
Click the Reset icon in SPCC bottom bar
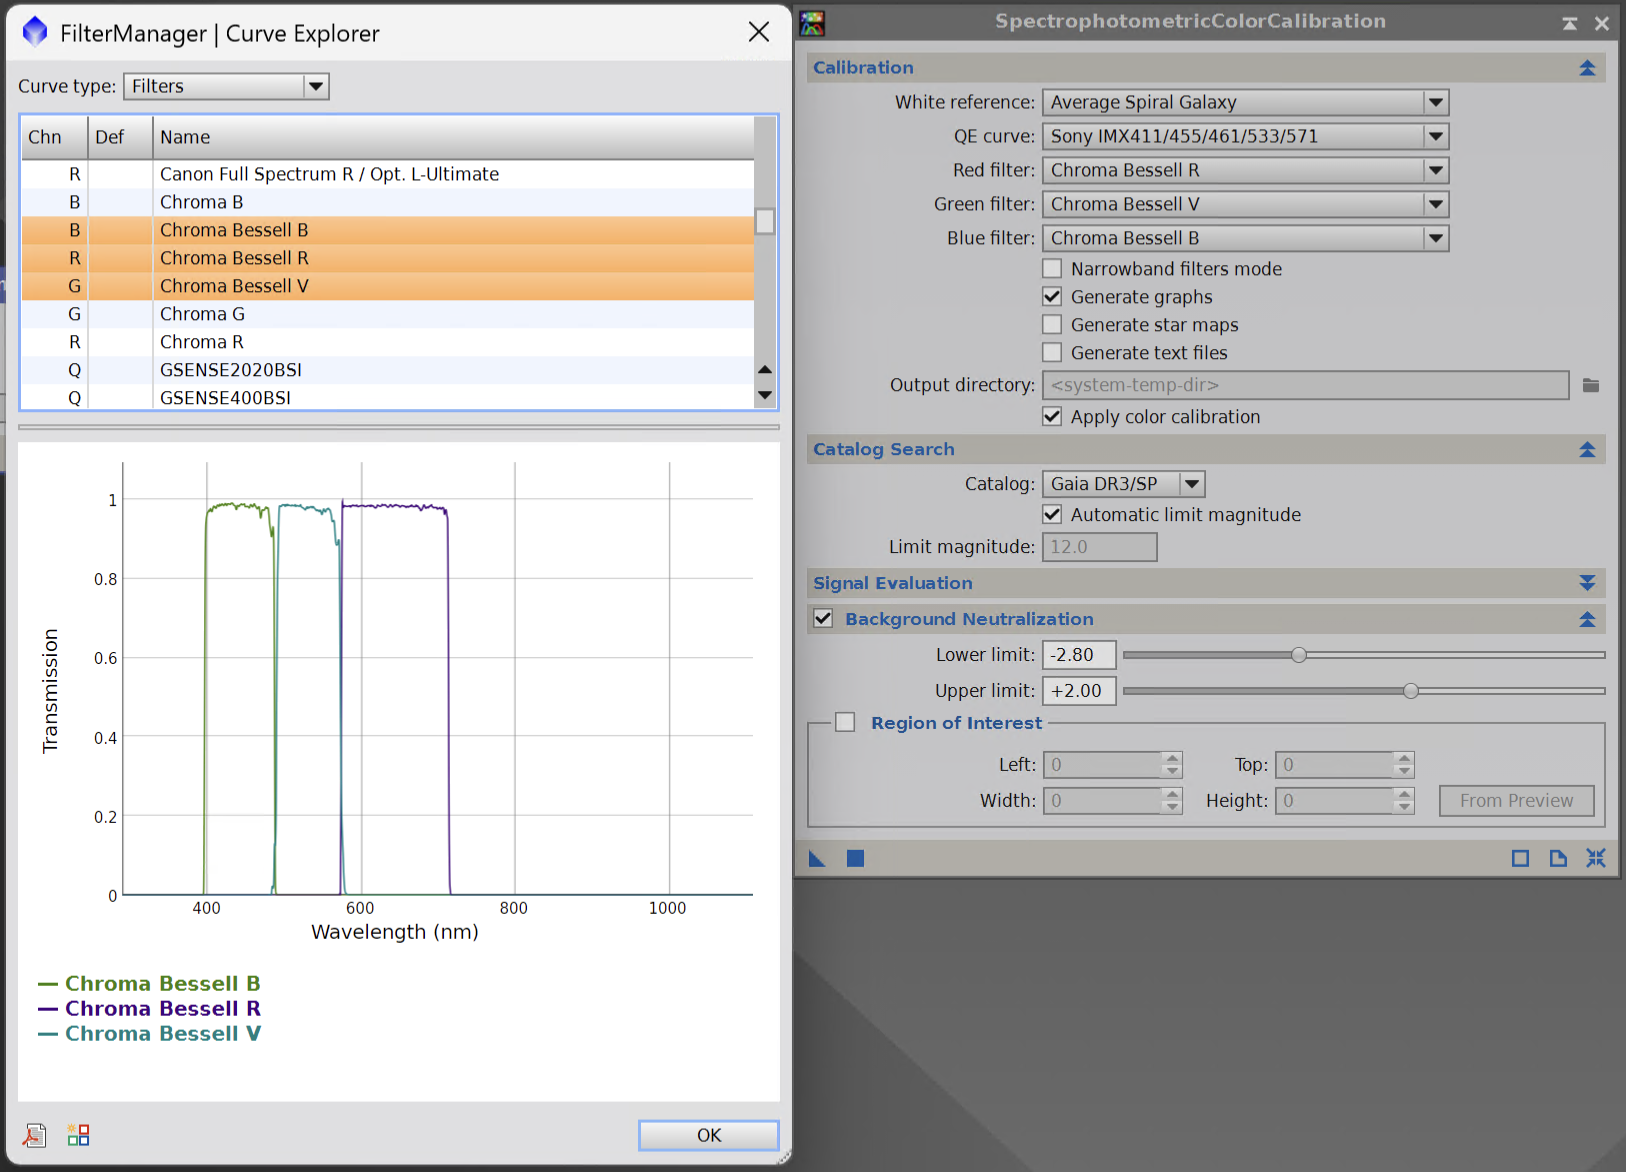1596,858
